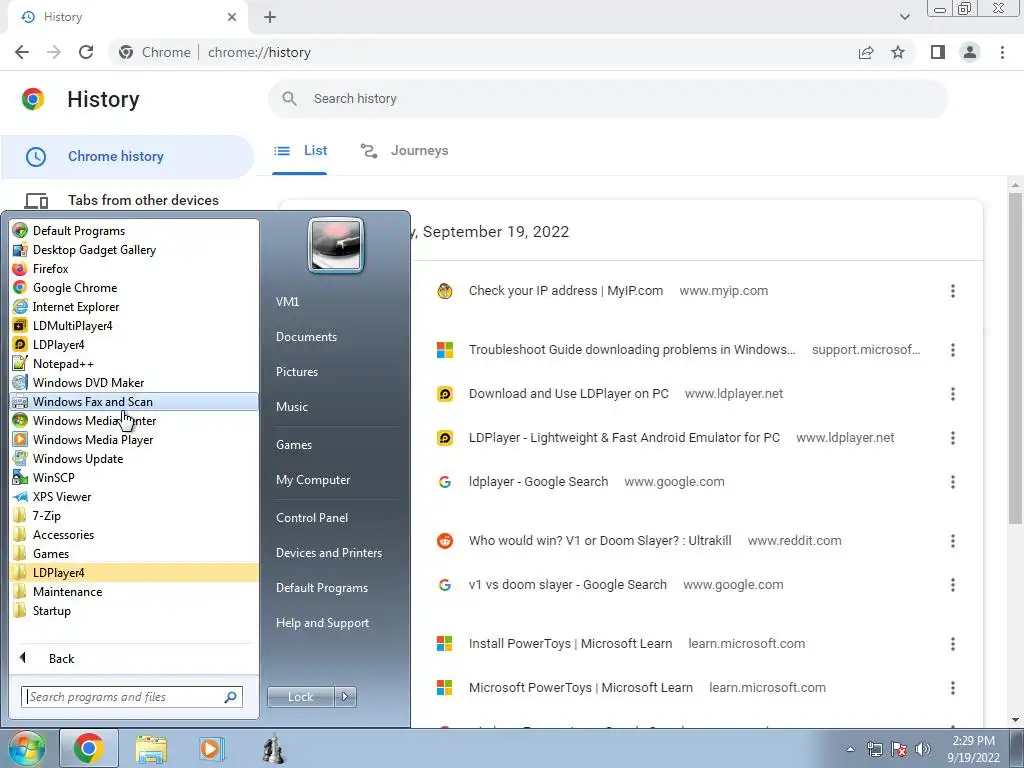Click the Chrome back arrow
The height and width of the screenshot is (768, 1024).
(x=22, y=52)
